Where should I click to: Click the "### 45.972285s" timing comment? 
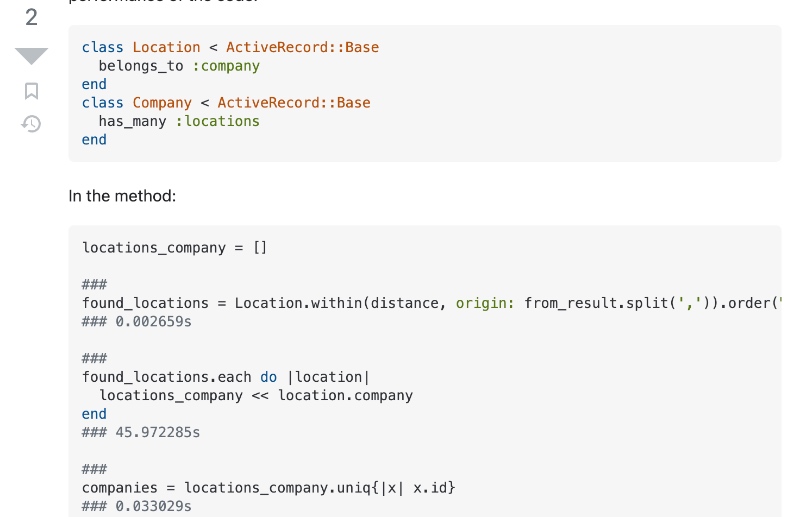pos(140,432)
